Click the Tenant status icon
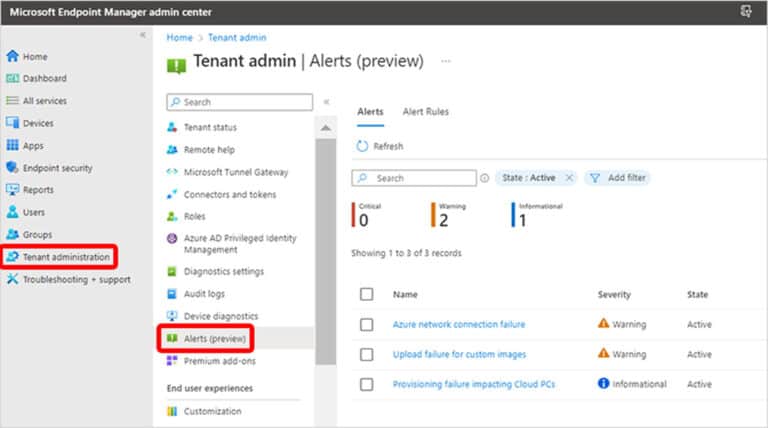The image size is (768, 428). pos(172,127)
